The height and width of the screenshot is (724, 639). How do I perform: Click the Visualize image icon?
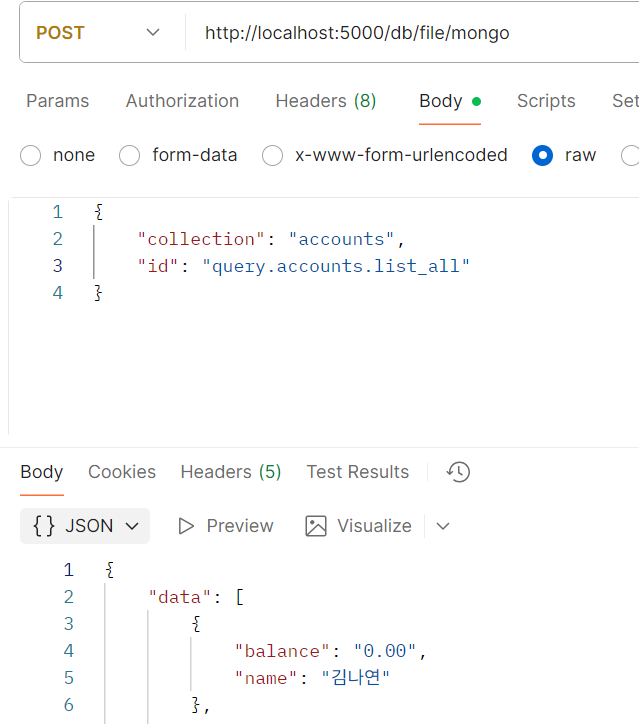[x=316, y=526]
